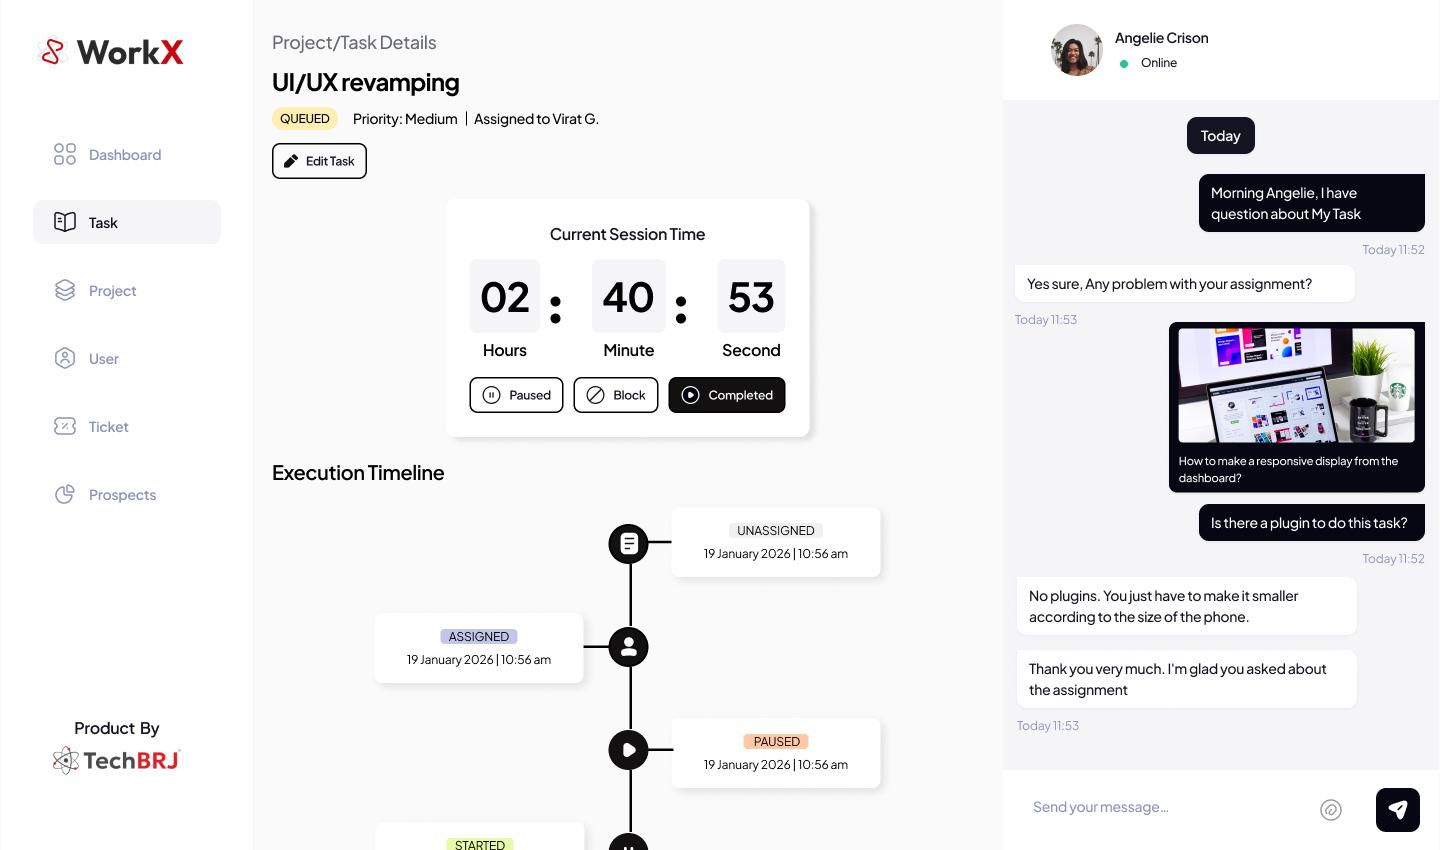Mark the task as Completed
This screenshot has height=850, width=1440.
726,395
